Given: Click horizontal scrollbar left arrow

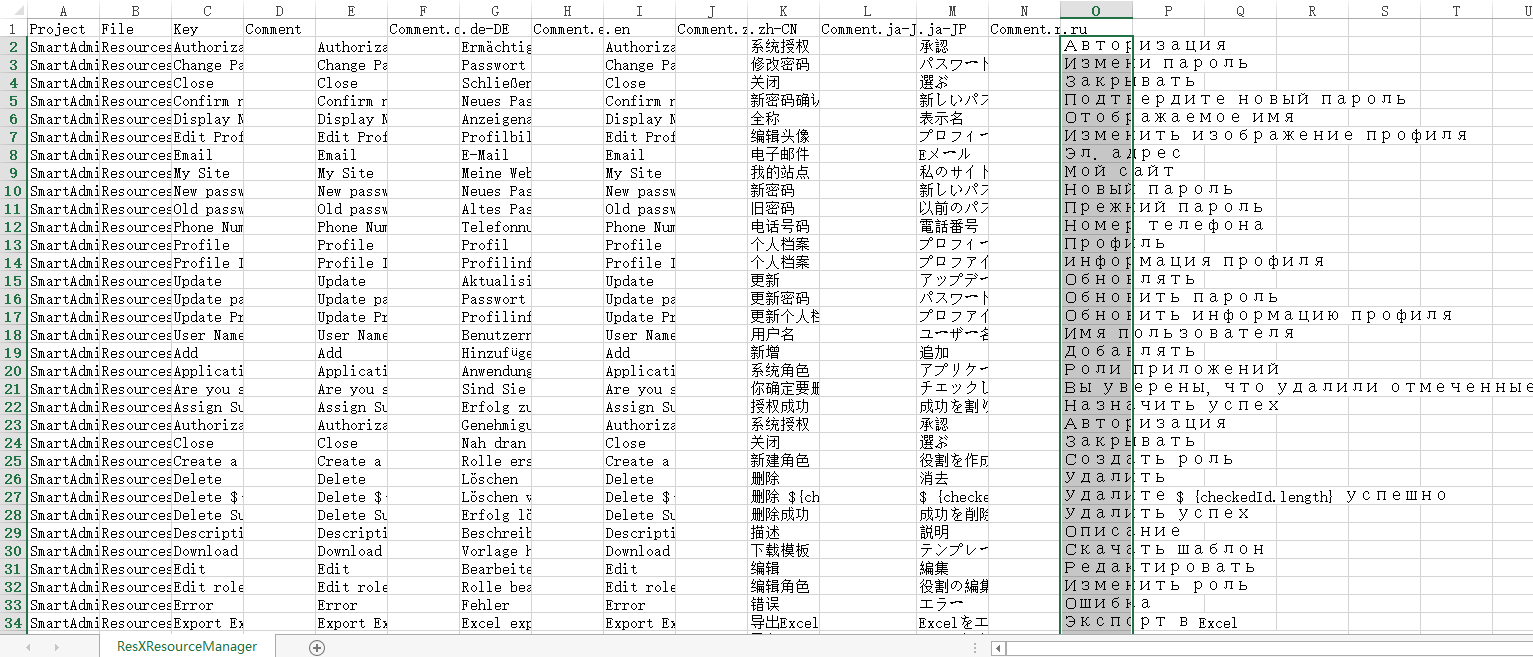Looking at the screenshot, I should (x=998, y=648).
